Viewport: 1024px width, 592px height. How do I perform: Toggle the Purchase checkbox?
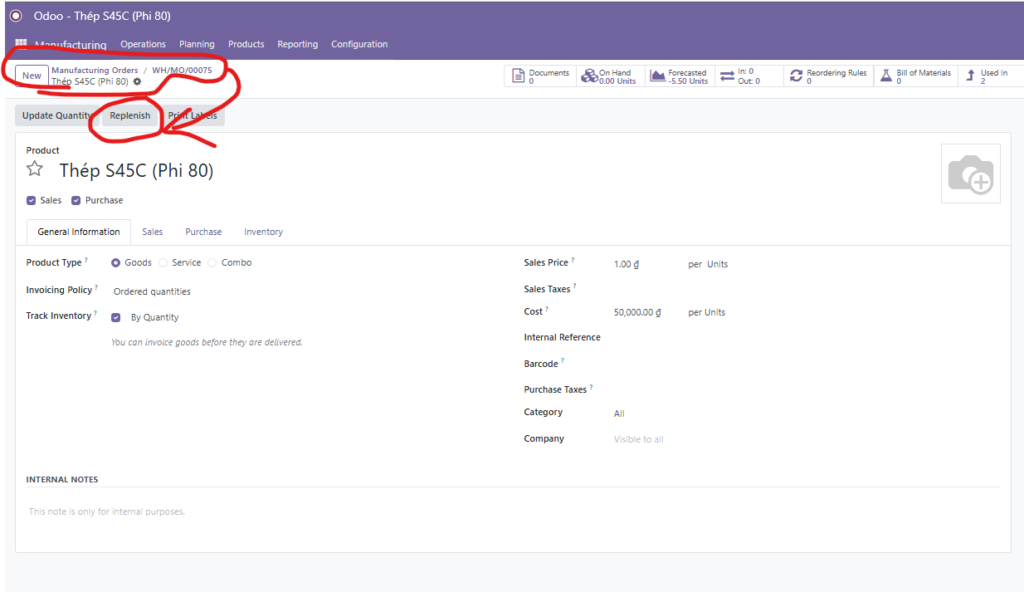click(x=76, y=200)
